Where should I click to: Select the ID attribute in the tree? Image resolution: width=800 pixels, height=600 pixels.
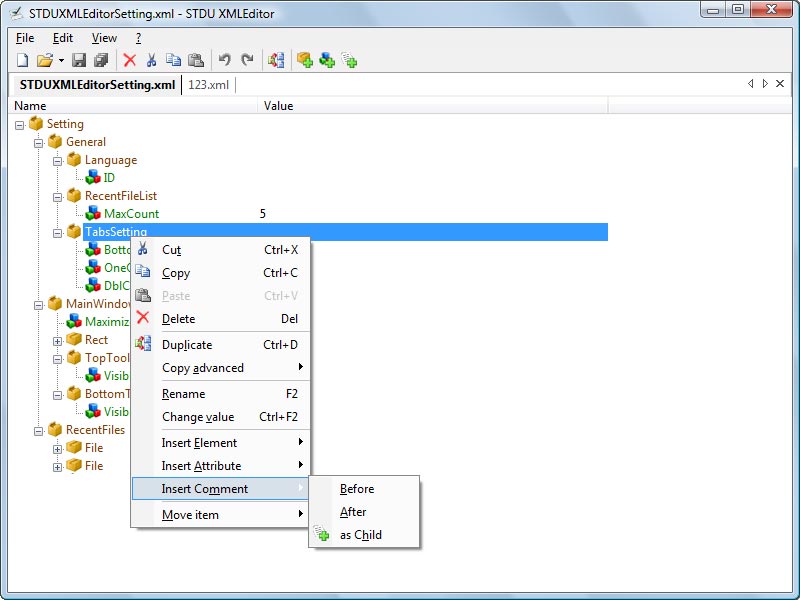[x=109, y=178]
